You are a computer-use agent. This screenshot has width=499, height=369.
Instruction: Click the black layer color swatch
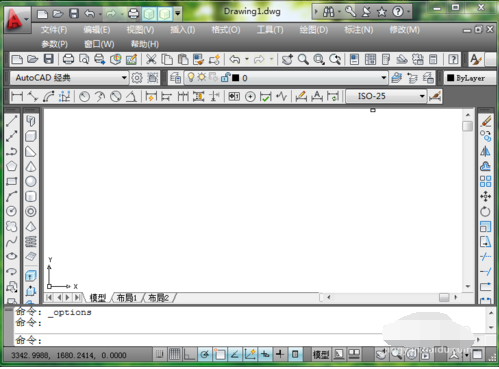(x=236, y=78)
